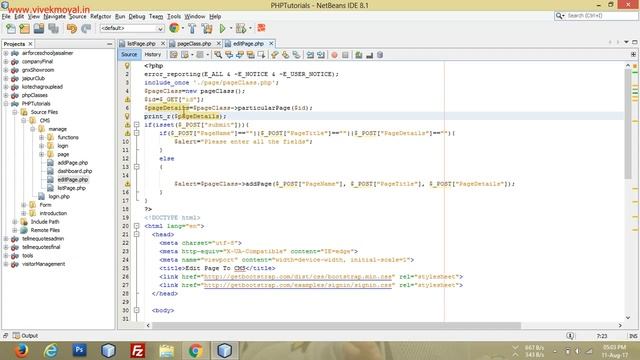Expand the functions folder
The image size is (640, 360).
pos(41,138)
